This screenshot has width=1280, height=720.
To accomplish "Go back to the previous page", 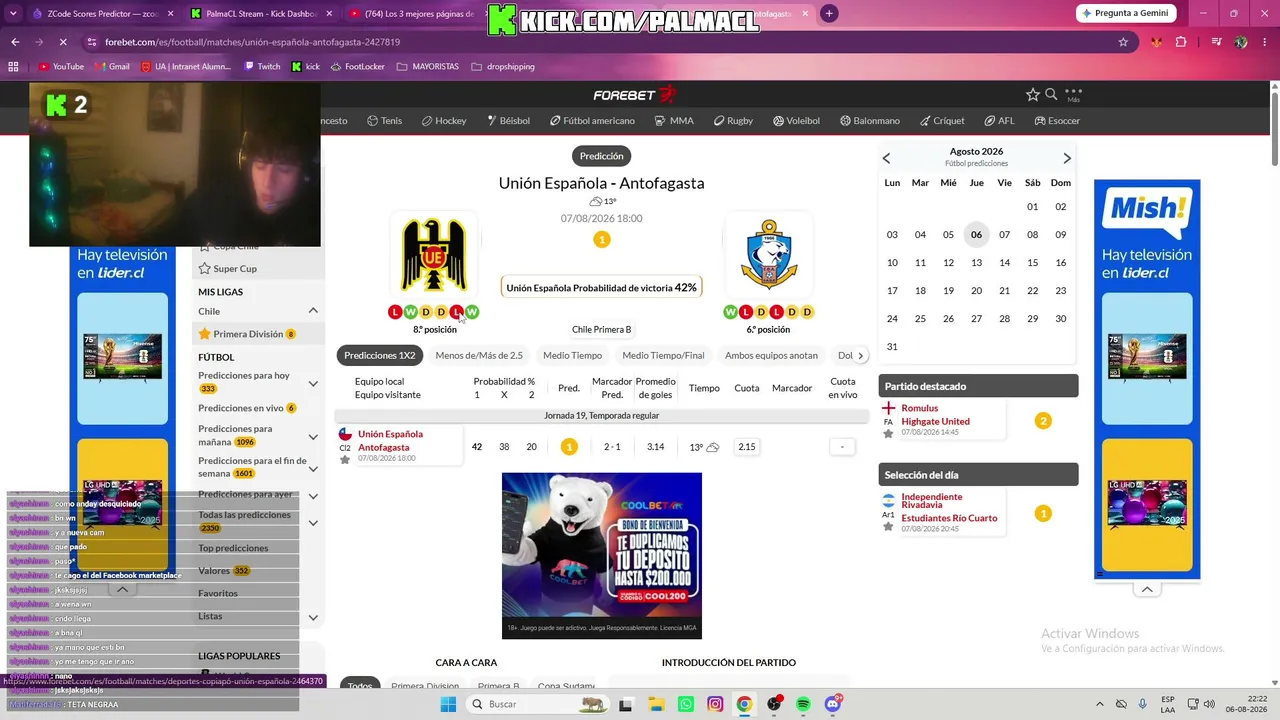I will 15,42.
